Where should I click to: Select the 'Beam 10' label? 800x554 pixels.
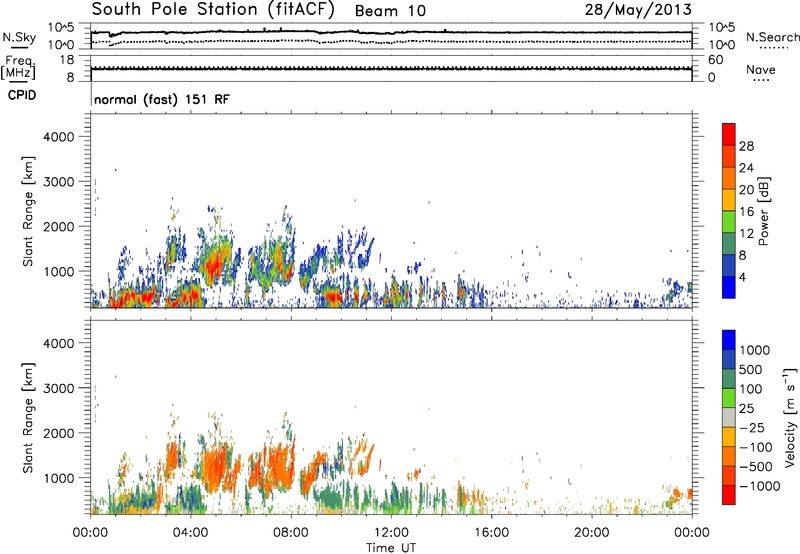tap(390, 11)
